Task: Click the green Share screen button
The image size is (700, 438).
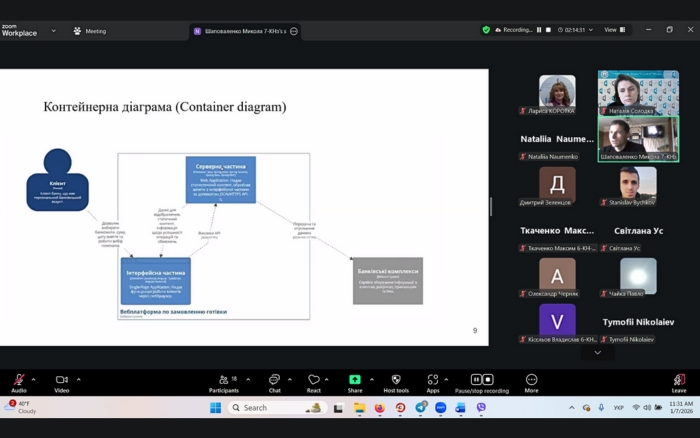Action: (x=355, y=381)
